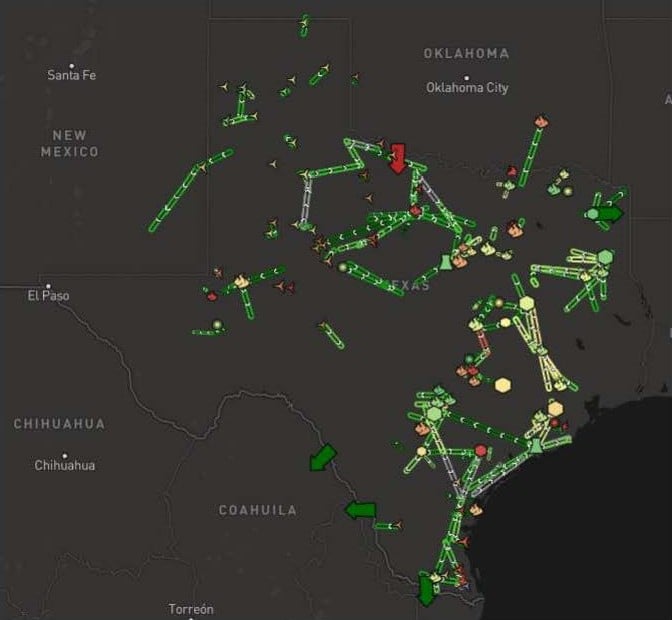Click the green downward arrow at Texas southern tip

click(x=427, y=590)
